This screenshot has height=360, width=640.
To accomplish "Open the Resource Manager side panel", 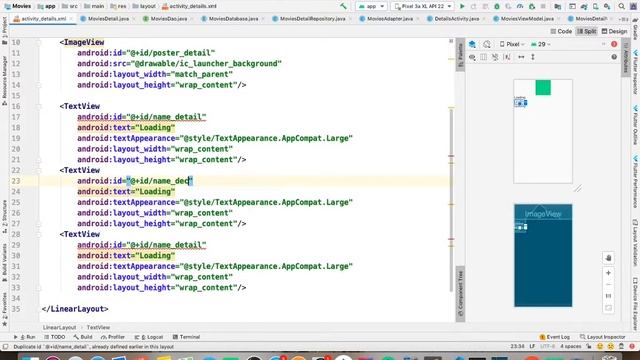I will 4,80.
